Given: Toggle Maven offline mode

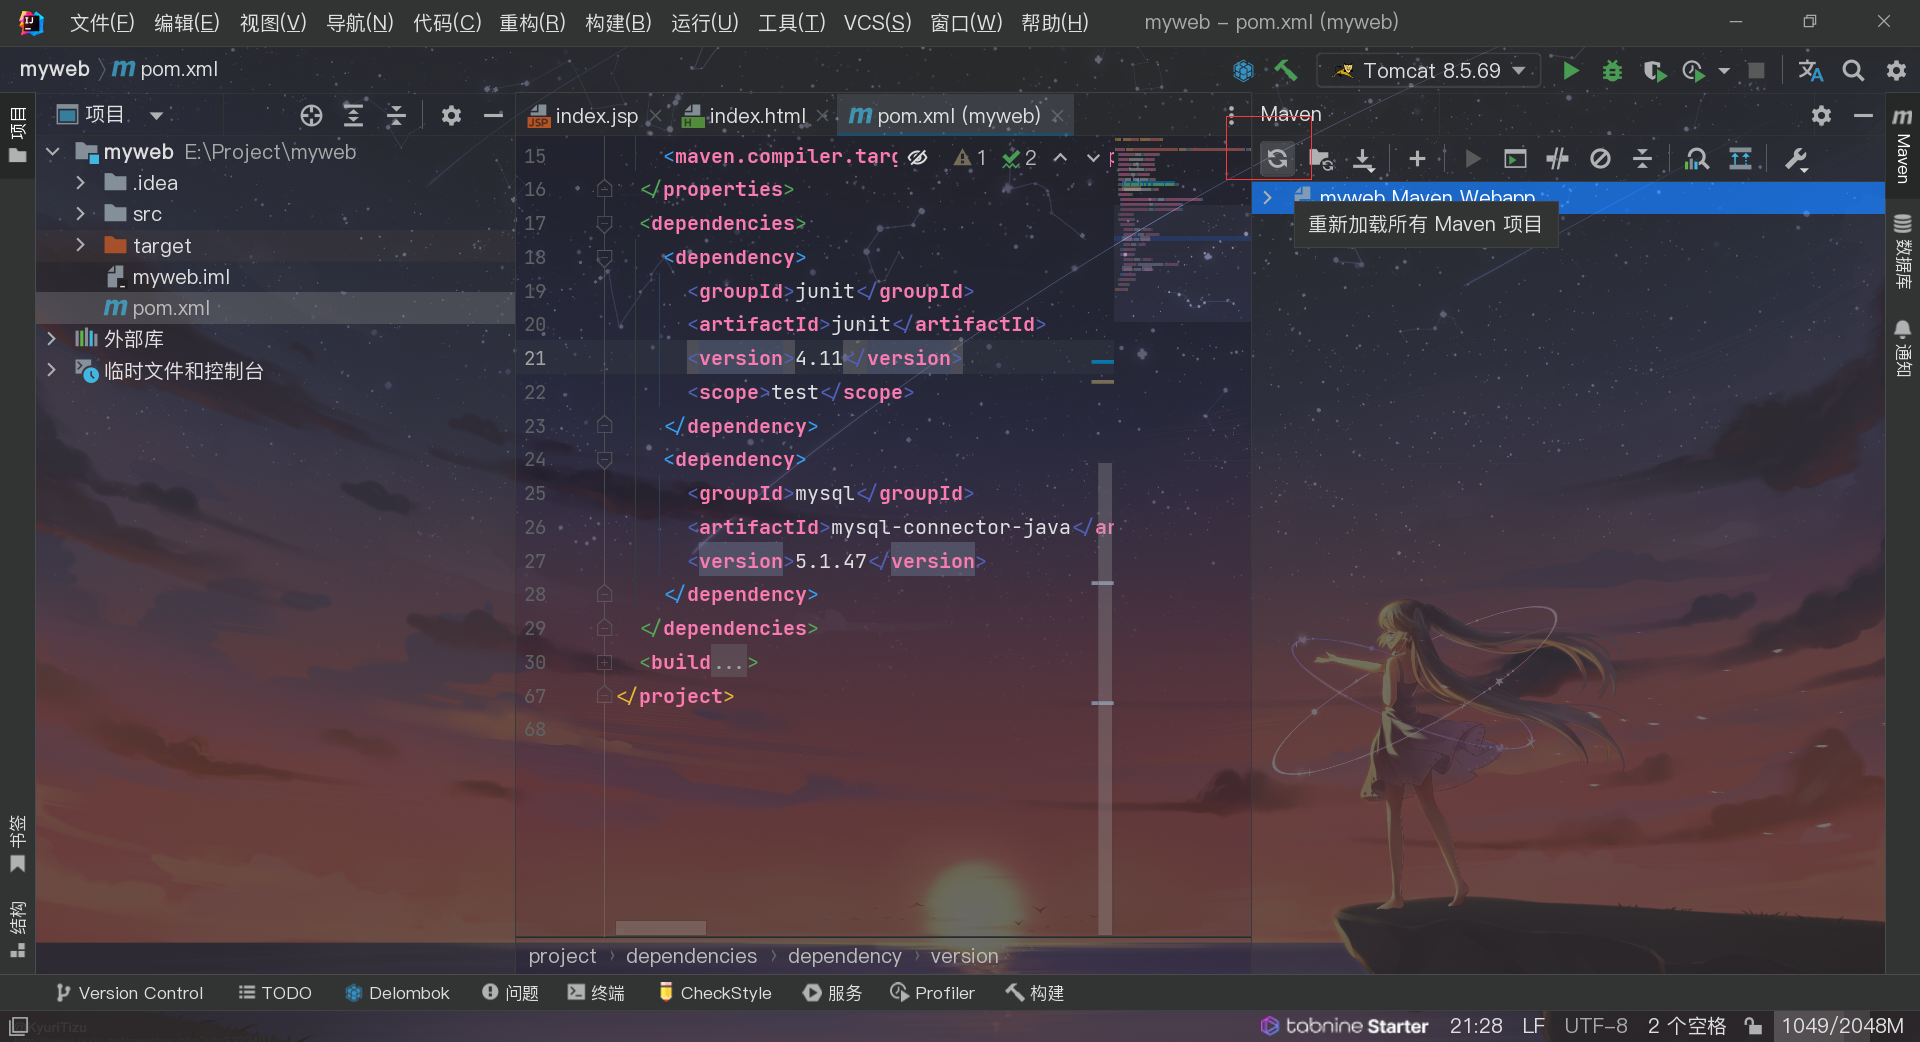Looking at the screenshot, I should 1557,158.
